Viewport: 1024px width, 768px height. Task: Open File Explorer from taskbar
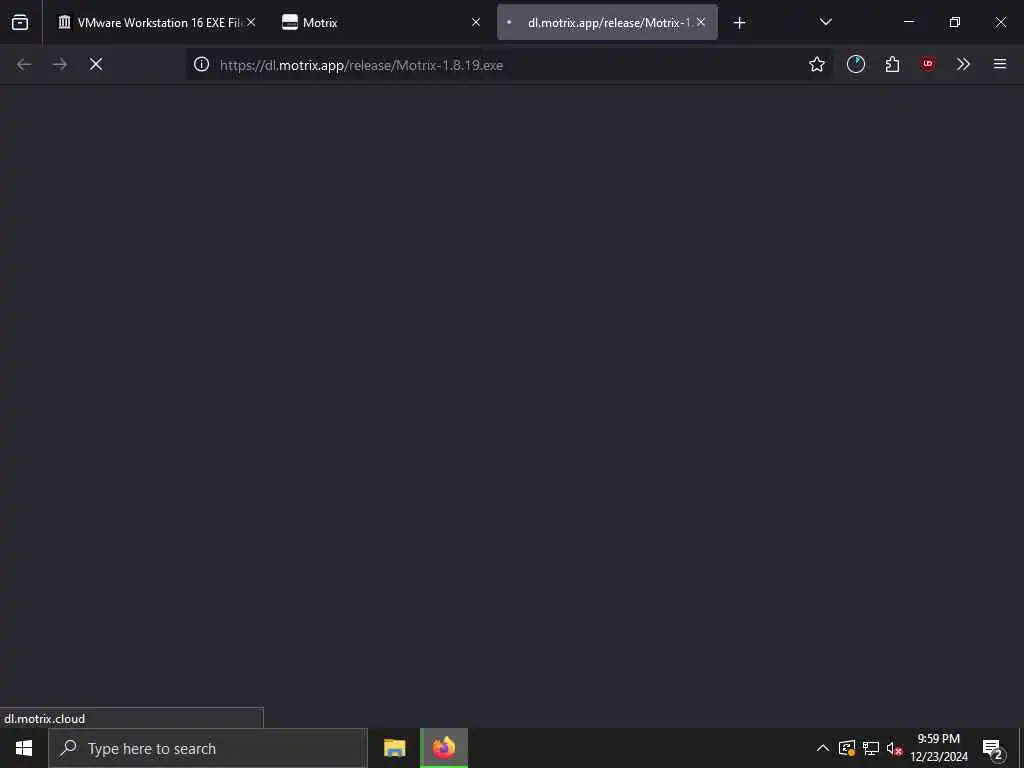(394, 748)
